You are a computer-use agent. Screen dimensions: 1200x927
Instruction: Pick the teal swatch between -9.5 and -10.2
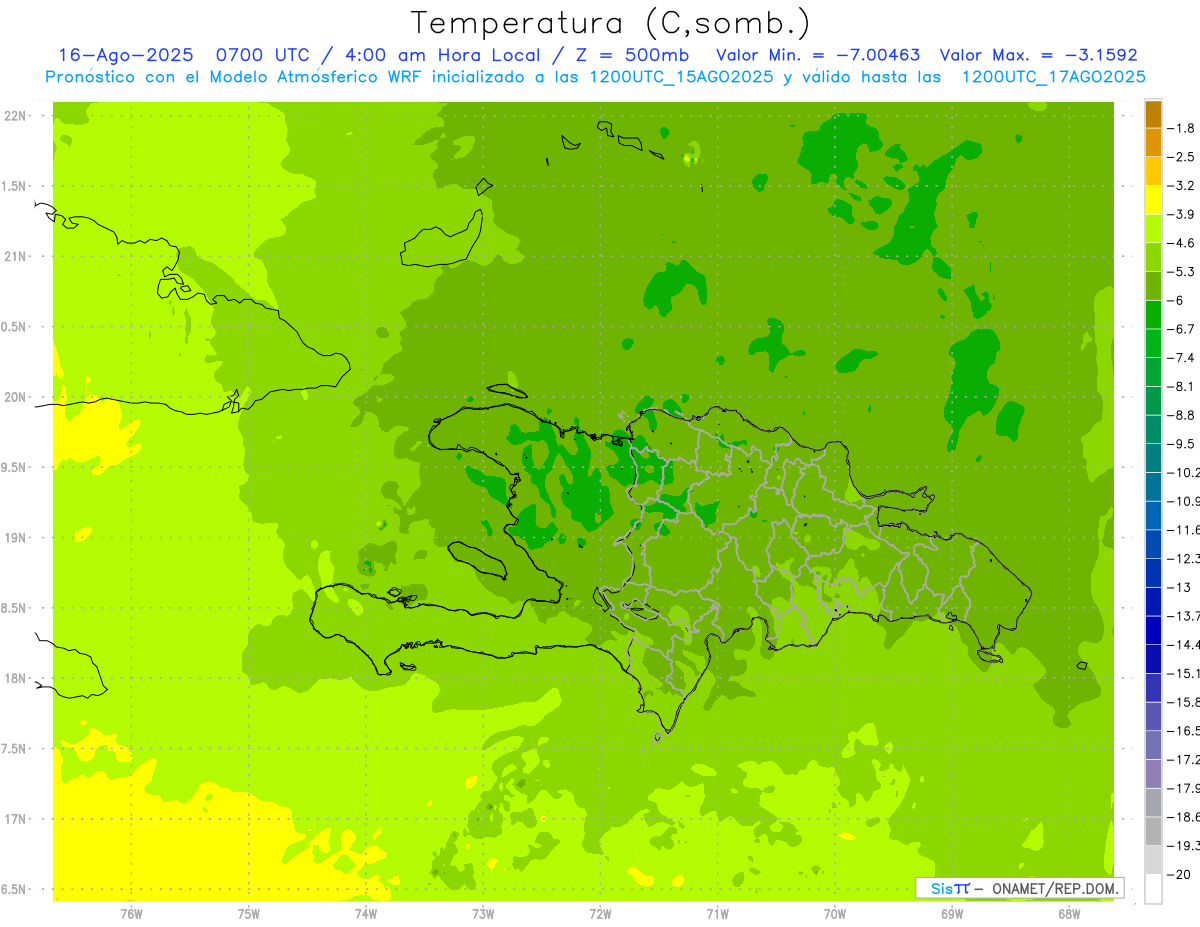tap(1153, 458)
